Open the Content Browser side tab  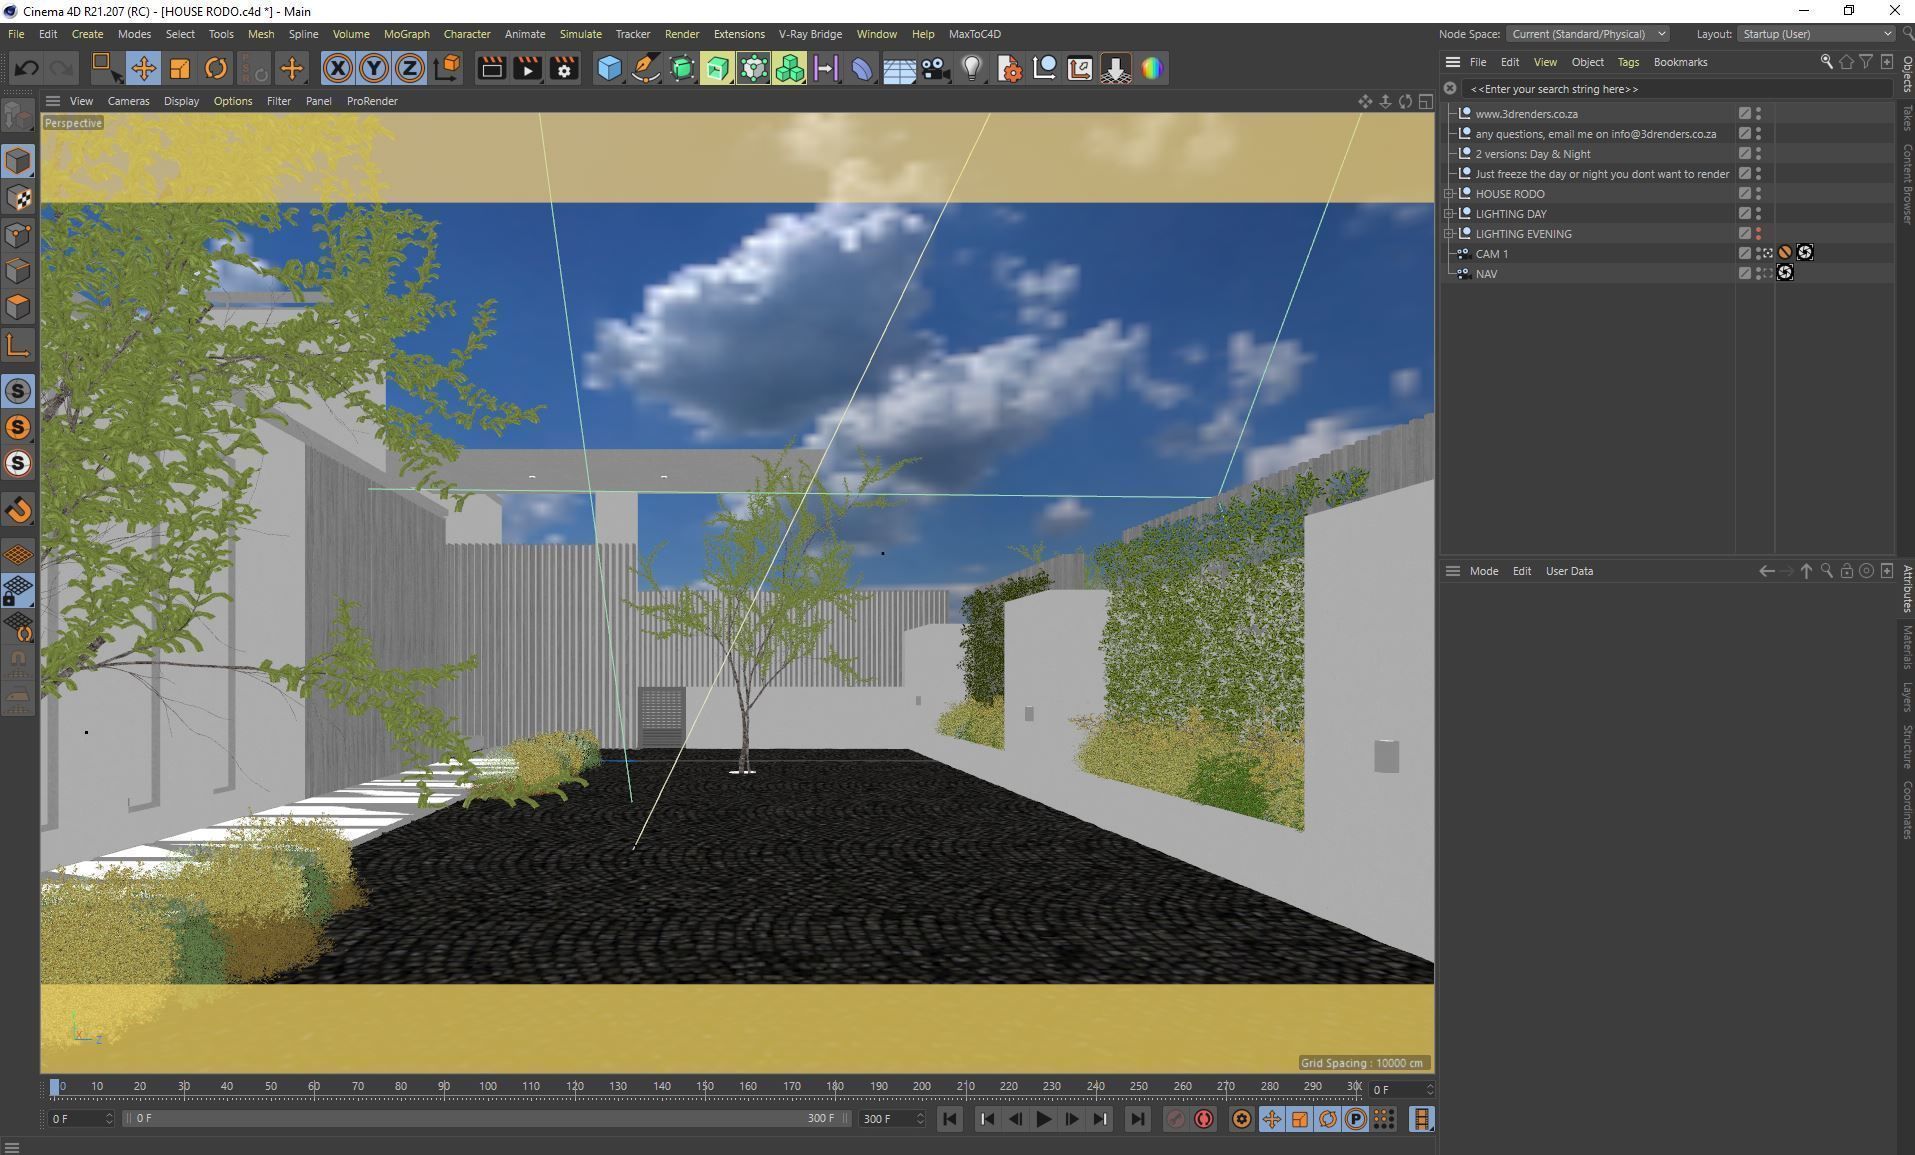point(1906,184)
